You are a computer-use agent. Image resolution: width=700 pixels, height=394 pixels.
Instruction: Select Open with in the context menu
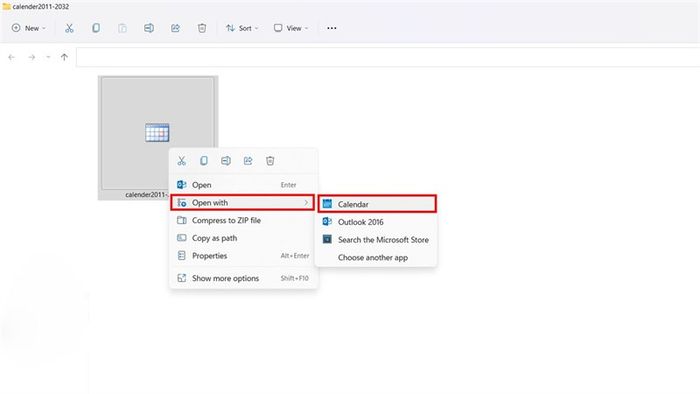click(242, 203)
